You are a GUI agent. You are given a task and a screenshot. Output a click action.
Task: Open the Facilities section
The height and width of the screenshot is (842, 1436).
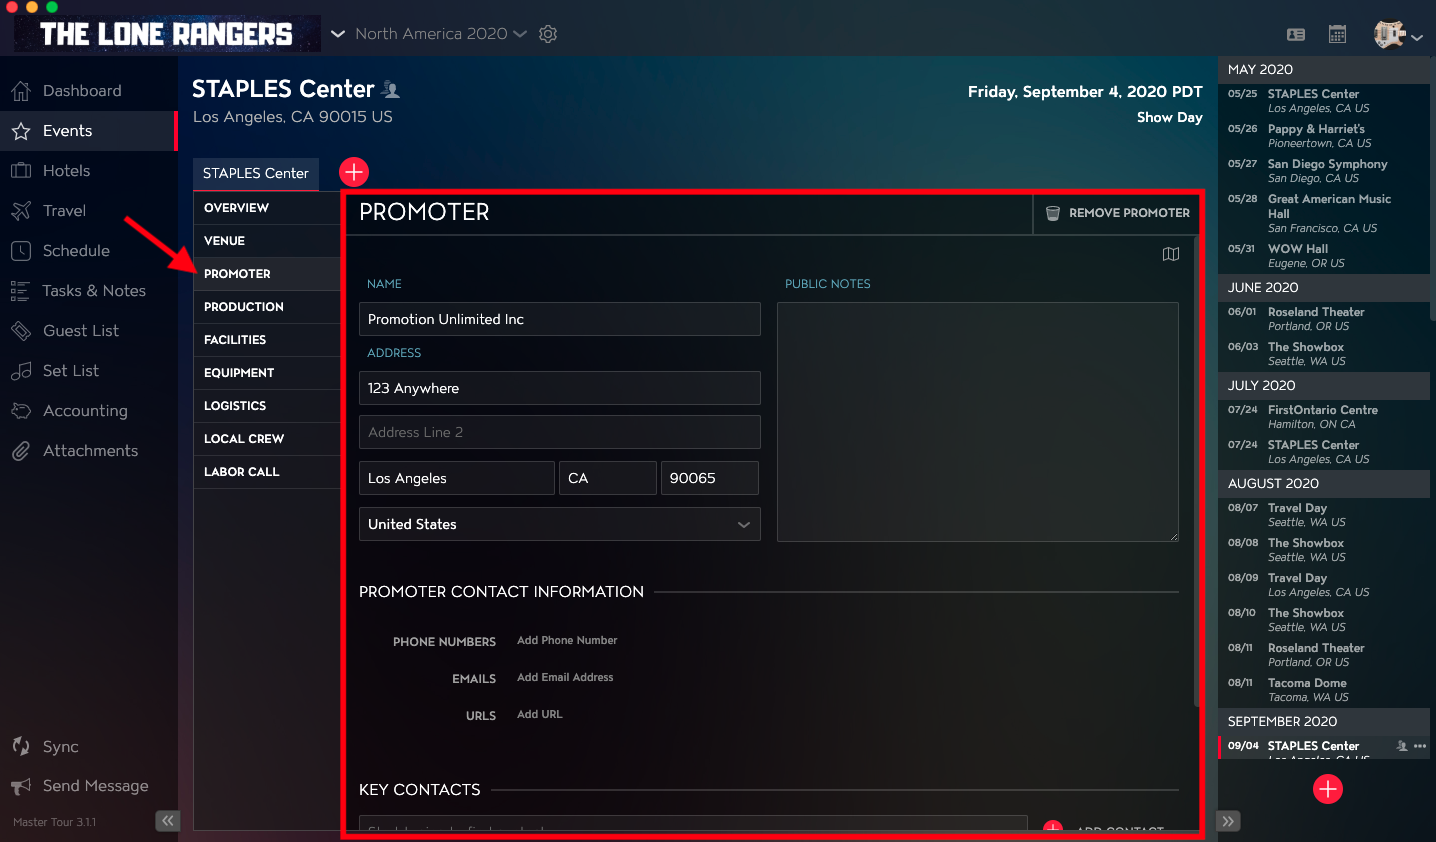266,340
